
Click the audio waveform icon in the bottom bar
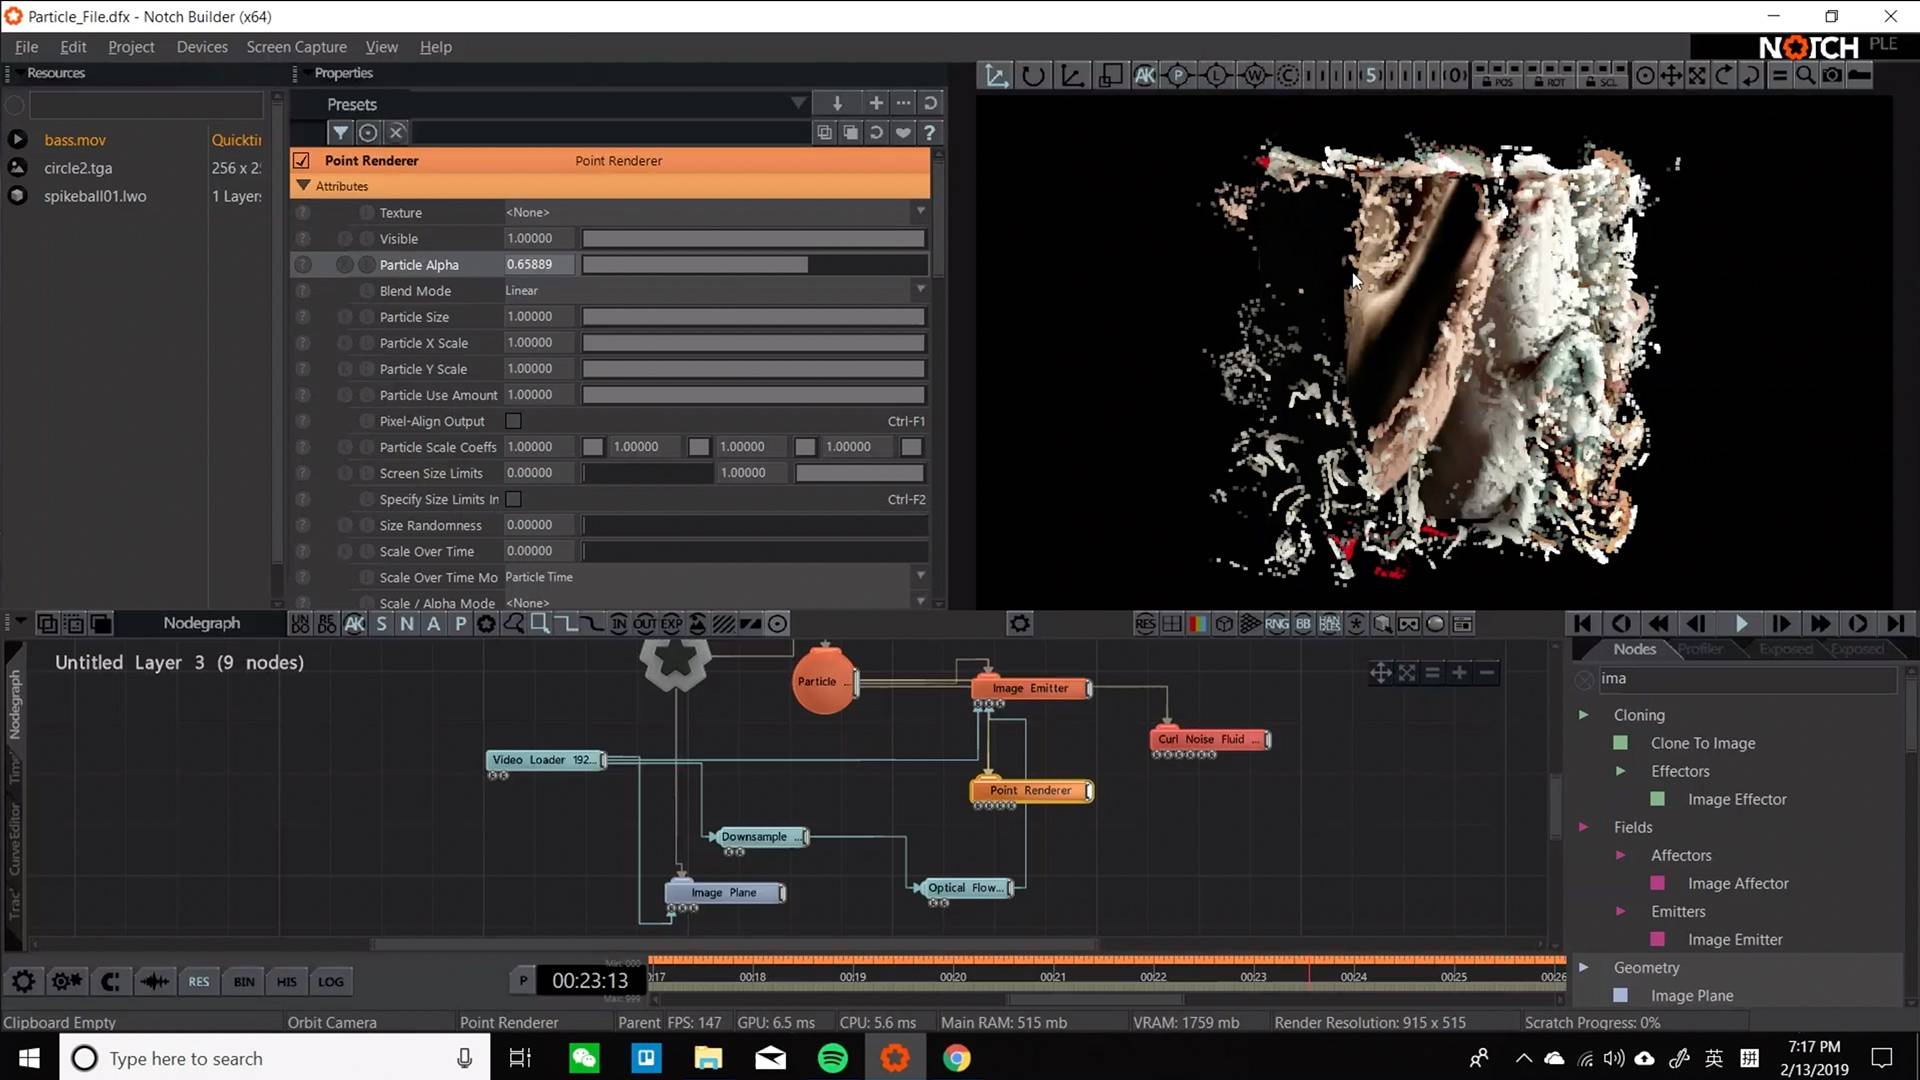point(154,981)
